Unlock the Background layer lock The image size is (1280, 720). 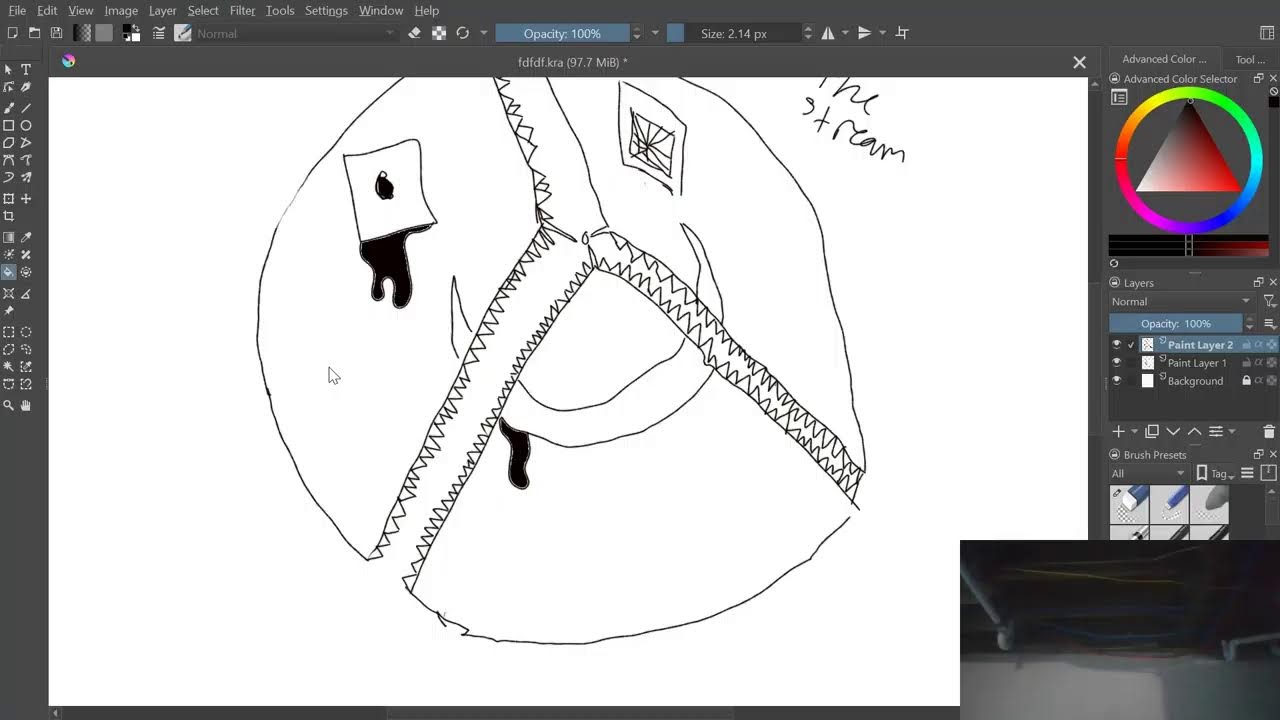1246,380
